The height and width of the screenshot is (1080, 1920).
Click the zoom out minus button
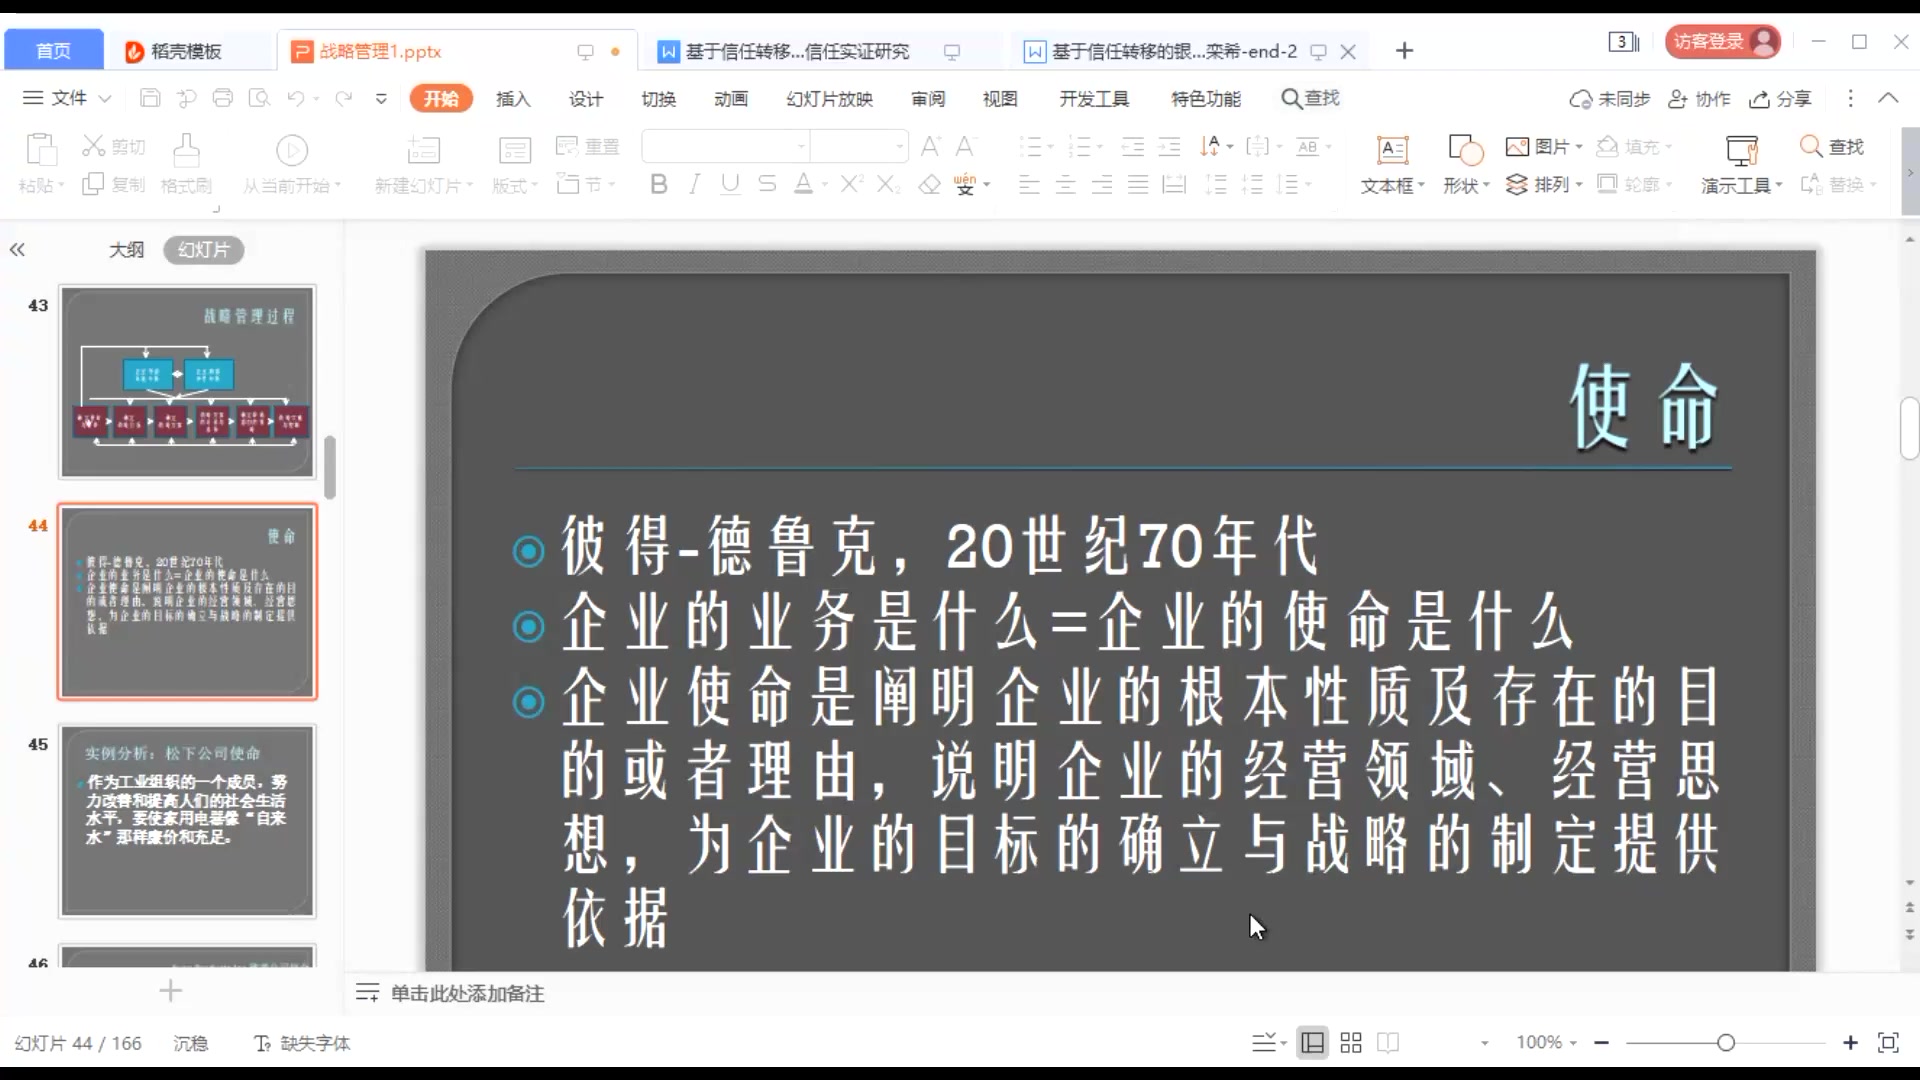(1602, 1043)
